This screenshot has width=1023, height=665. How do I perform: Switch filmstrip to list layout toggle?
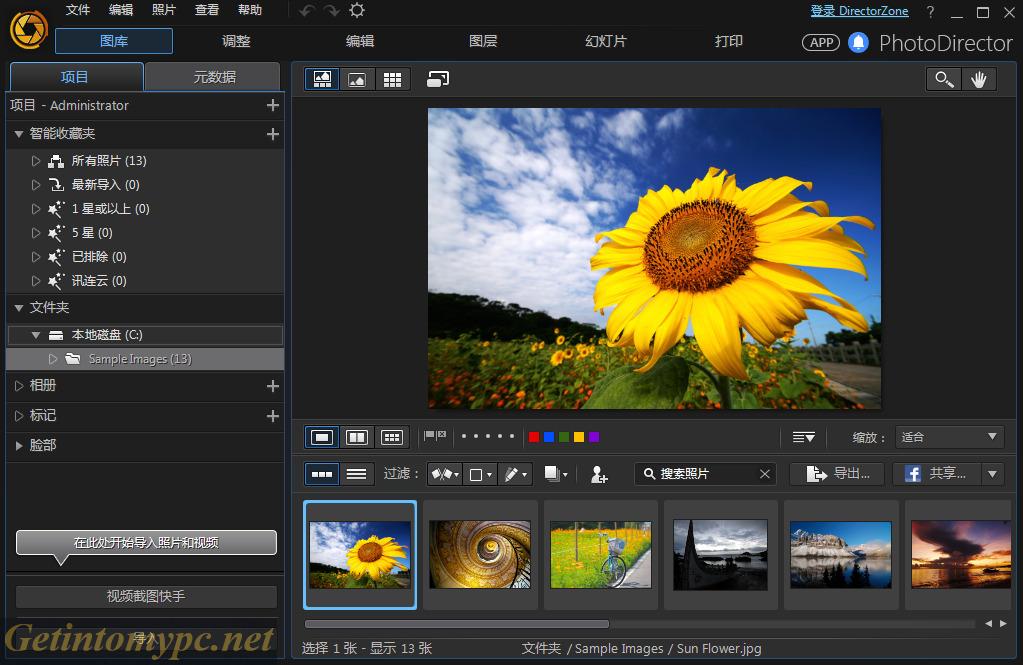pyautogui.click(x=357, y=473)
